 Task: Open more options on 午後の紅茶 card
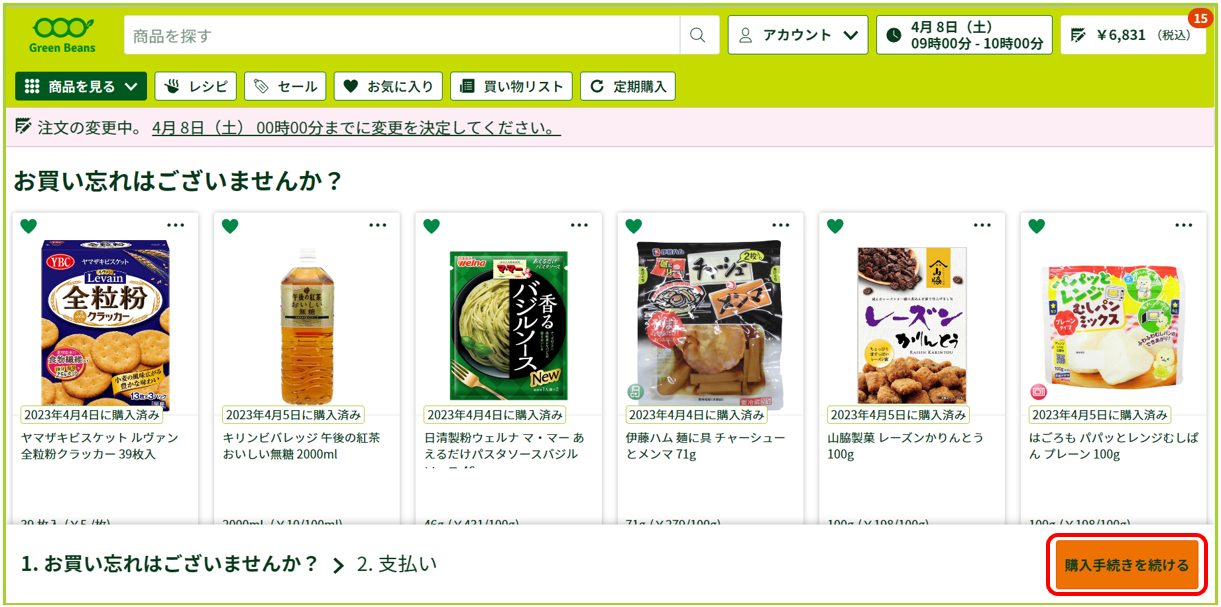(x=378, y=225)
